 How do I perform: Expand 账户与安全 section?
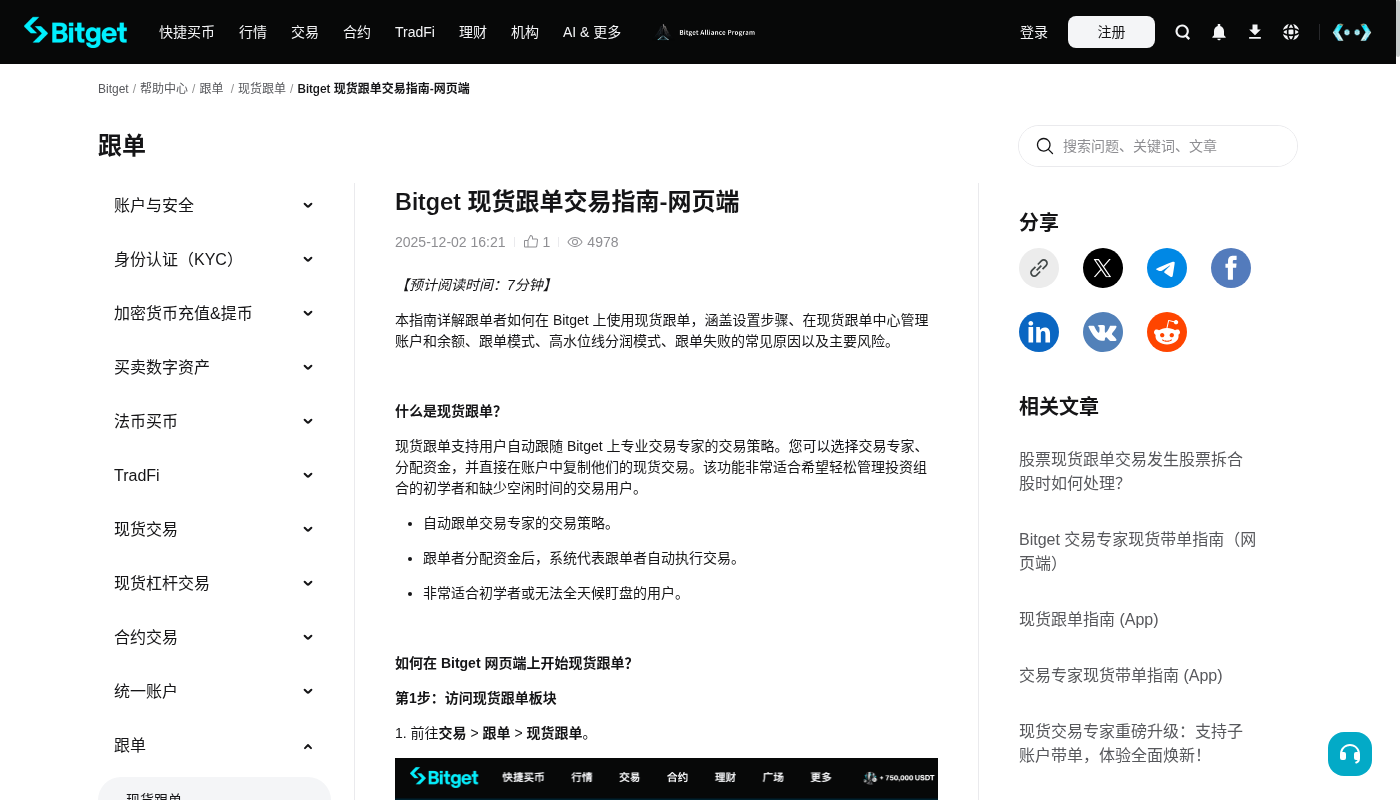pyautogui.click(x=214, y=205)
